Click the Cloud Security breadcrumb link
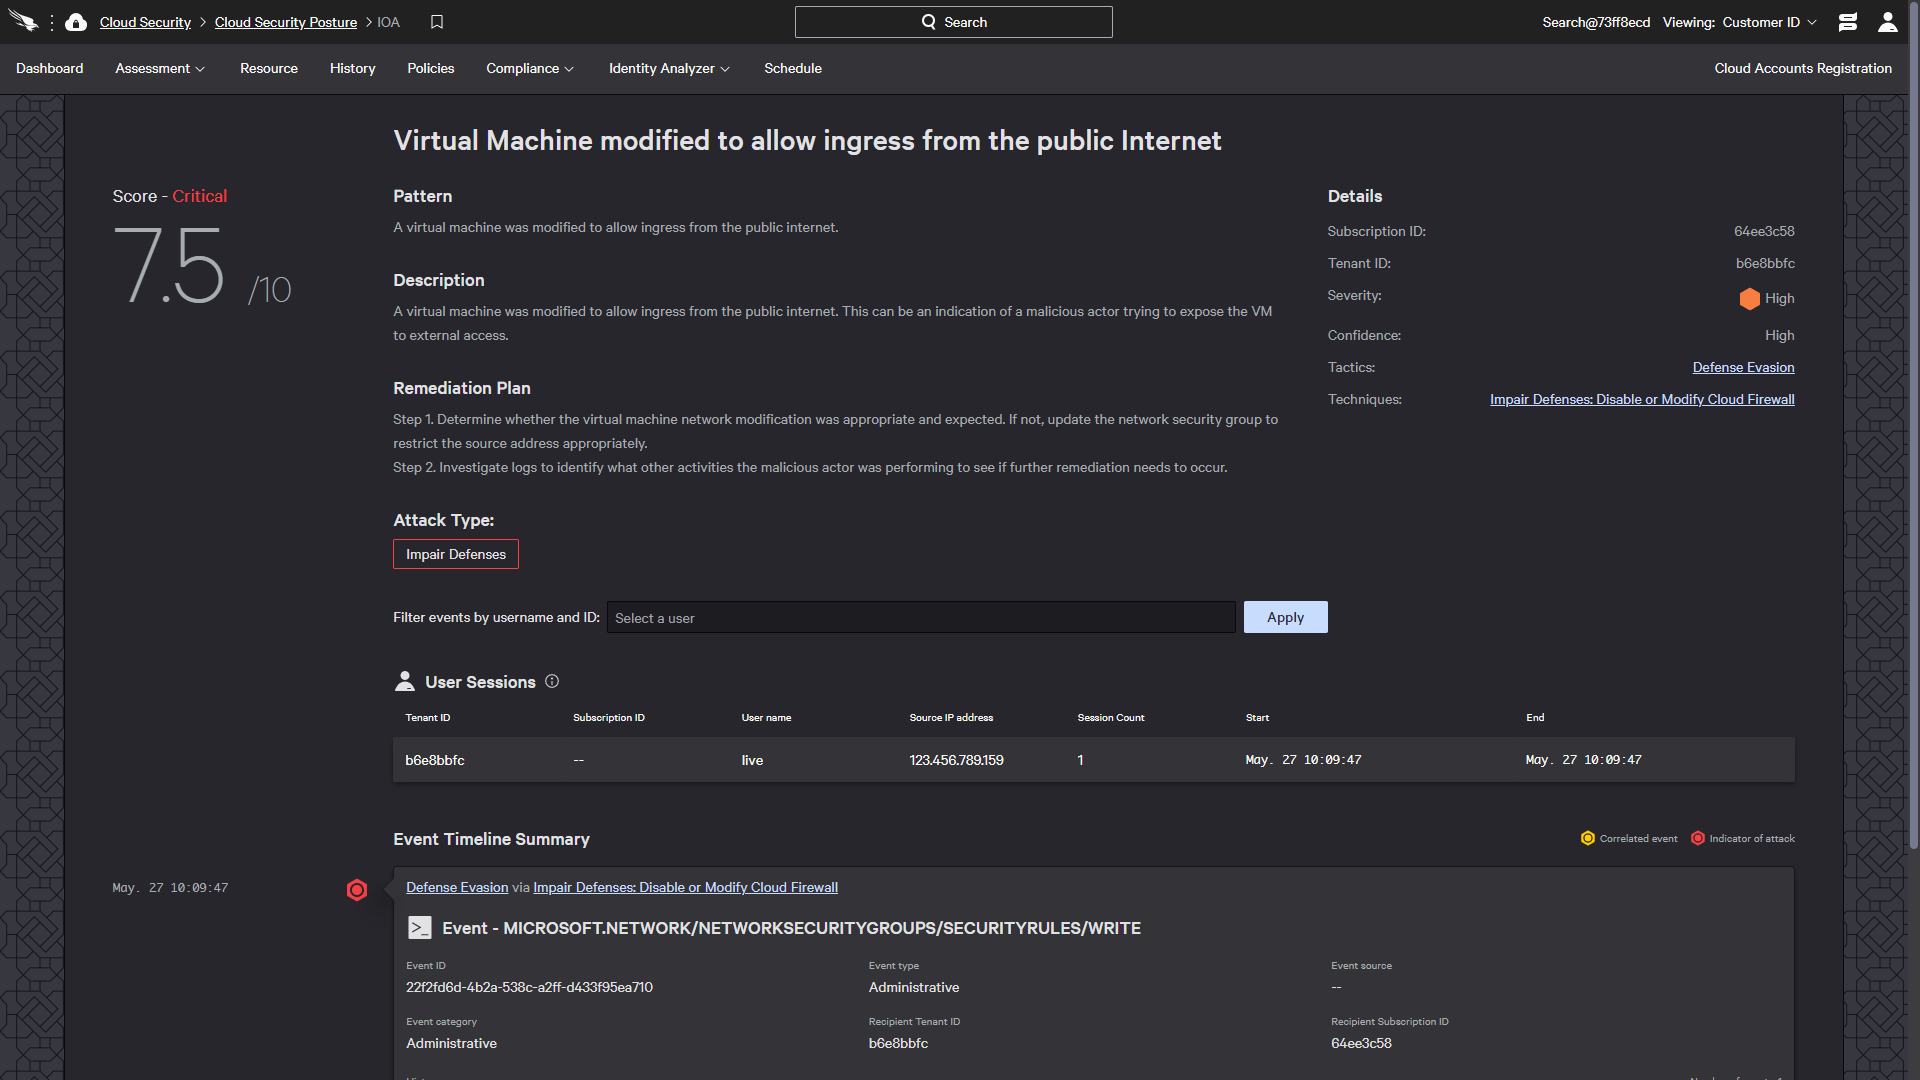 click(x=145, y=22)
